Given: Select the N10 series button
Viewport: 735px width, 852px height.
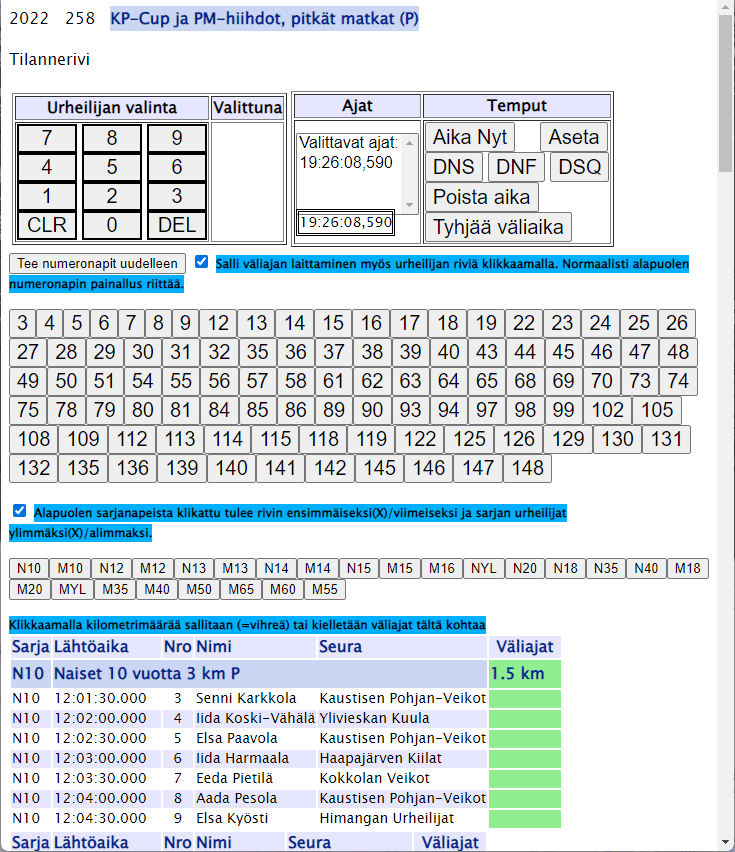Looking at the screenshot, I should click(x=29, y=568).
